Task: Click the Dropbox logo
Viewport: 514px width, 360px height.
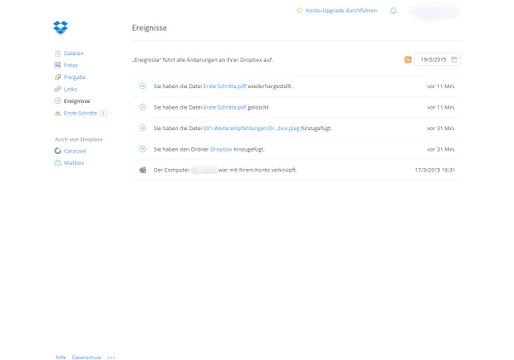Action: click(60, 27)
